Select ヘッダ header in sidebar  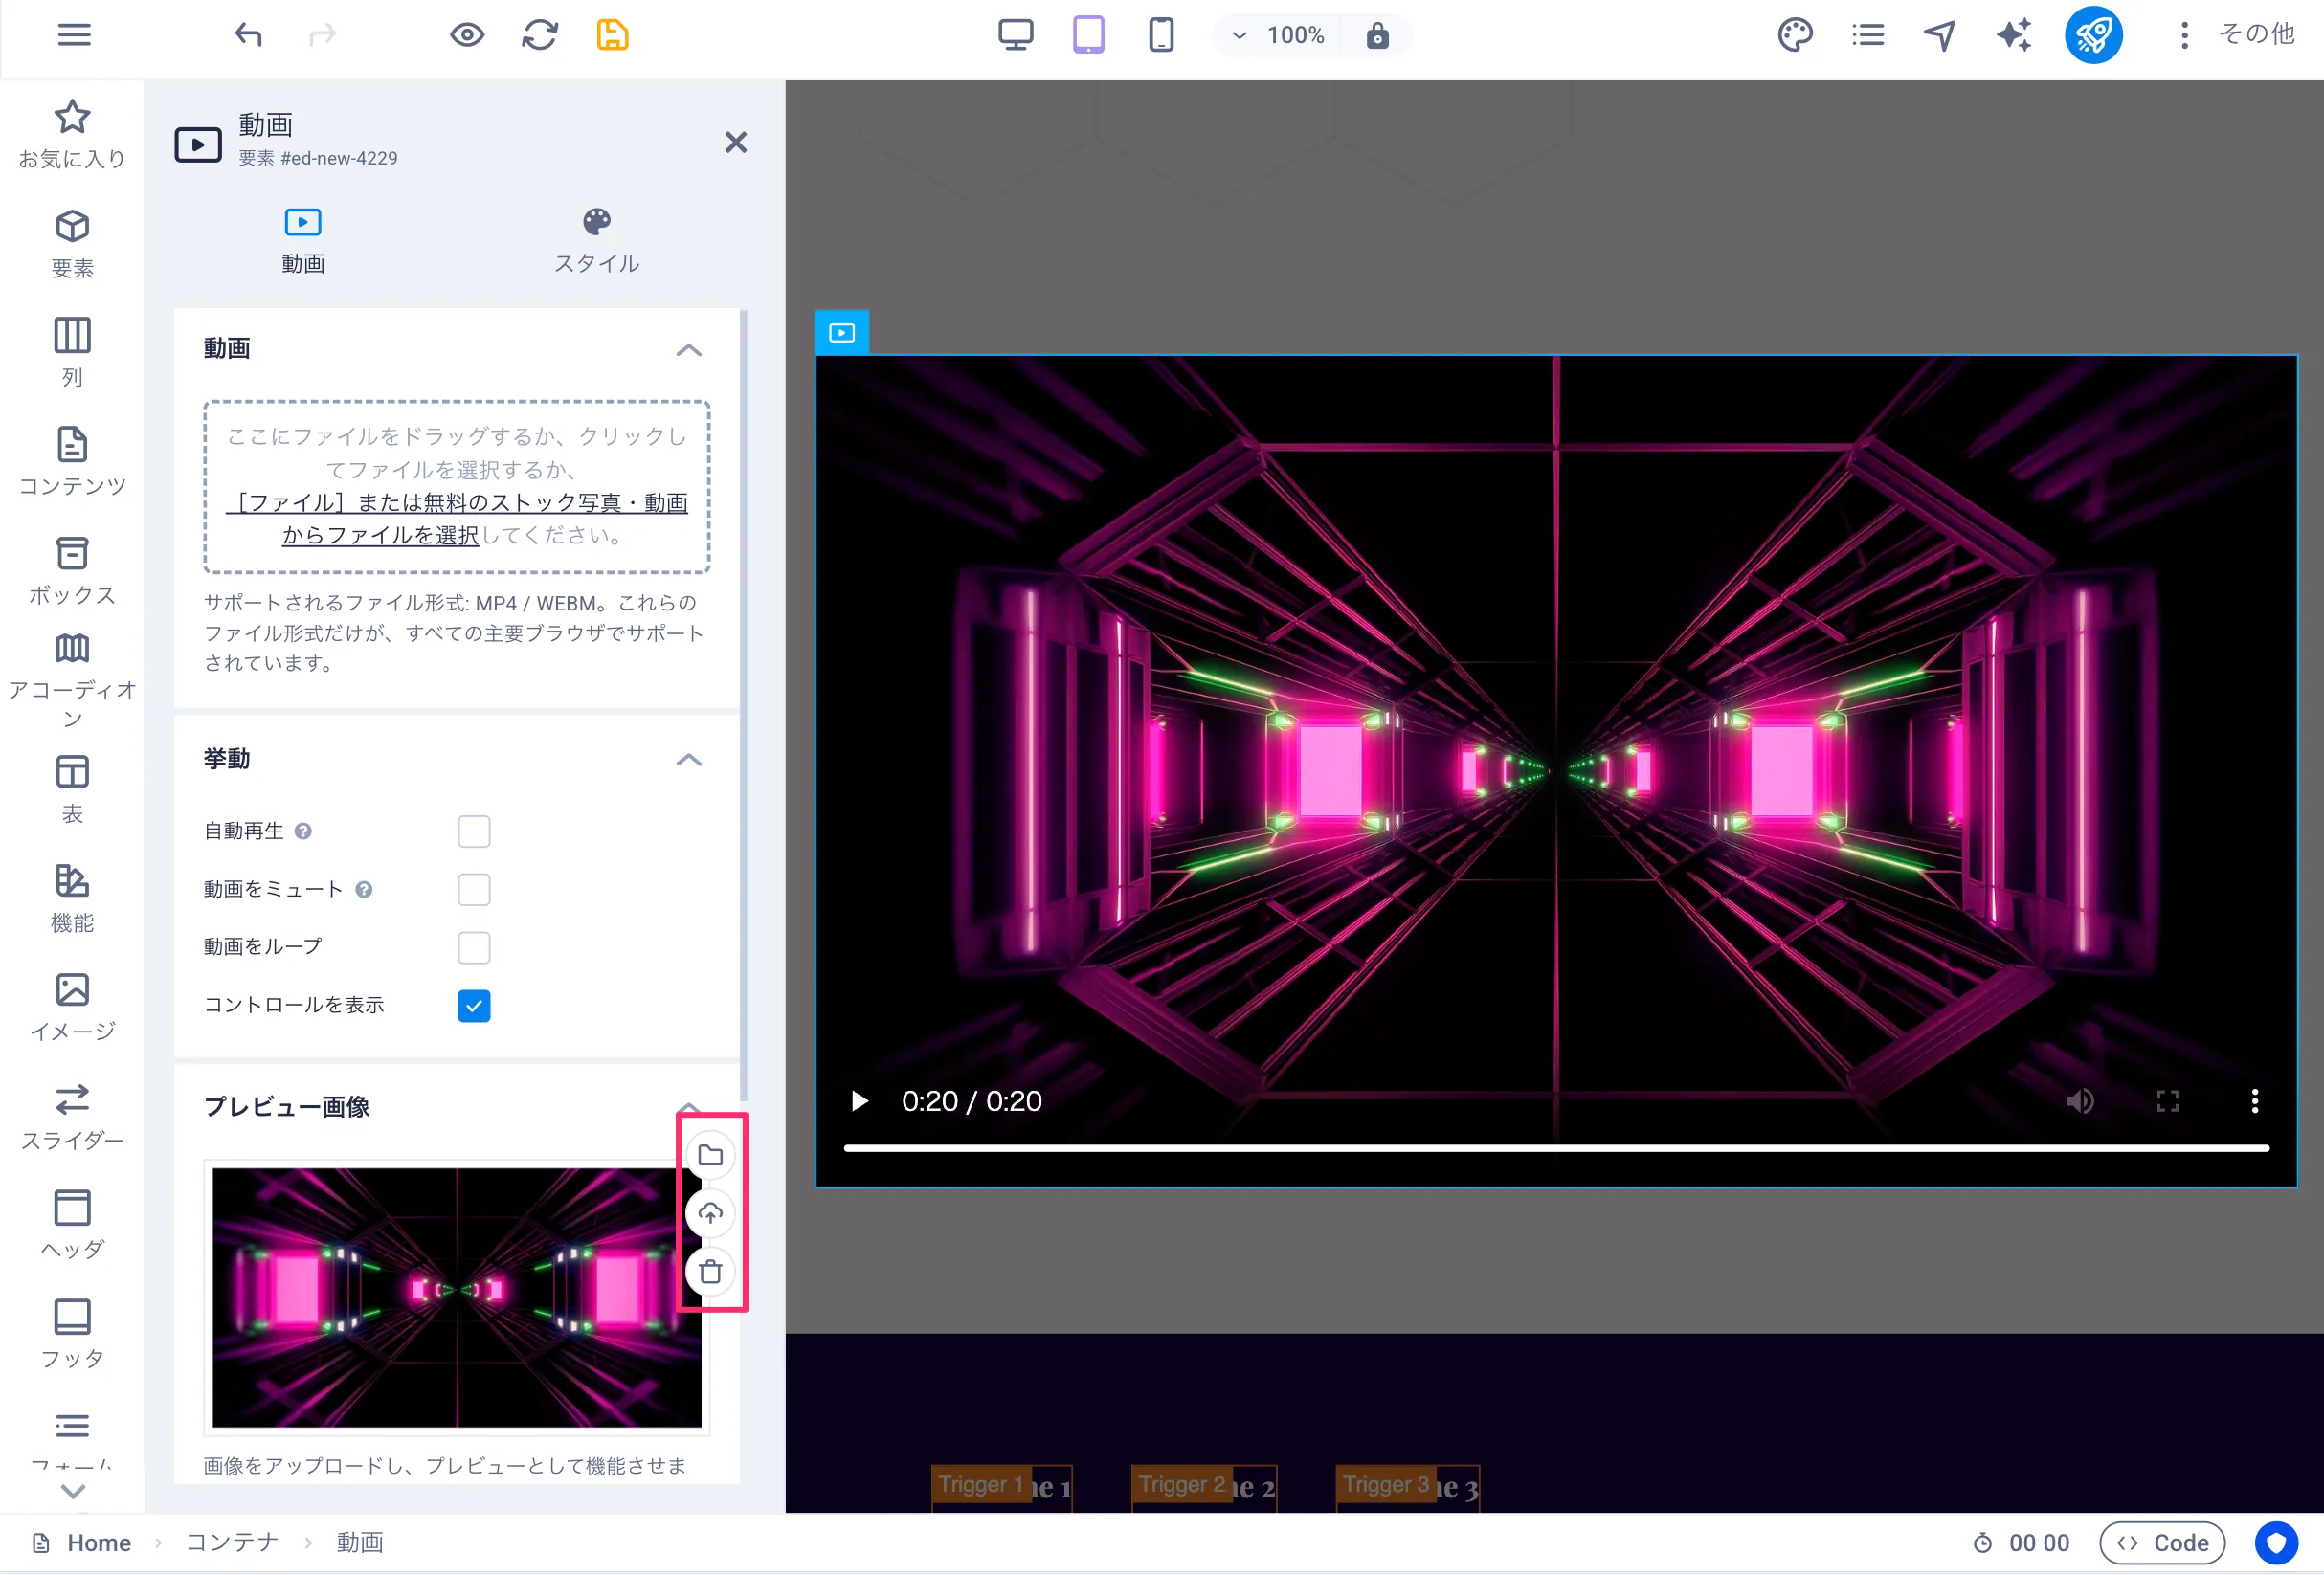point(72,1226)
